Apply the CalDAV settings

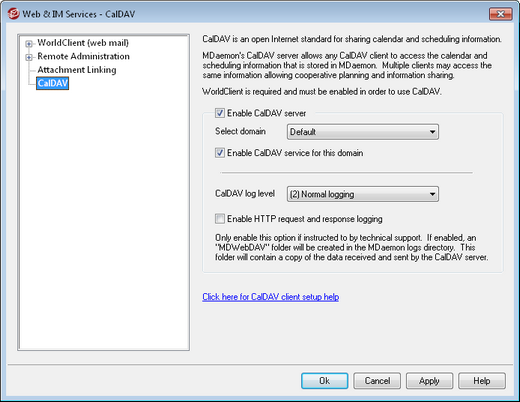click(429, 381)
